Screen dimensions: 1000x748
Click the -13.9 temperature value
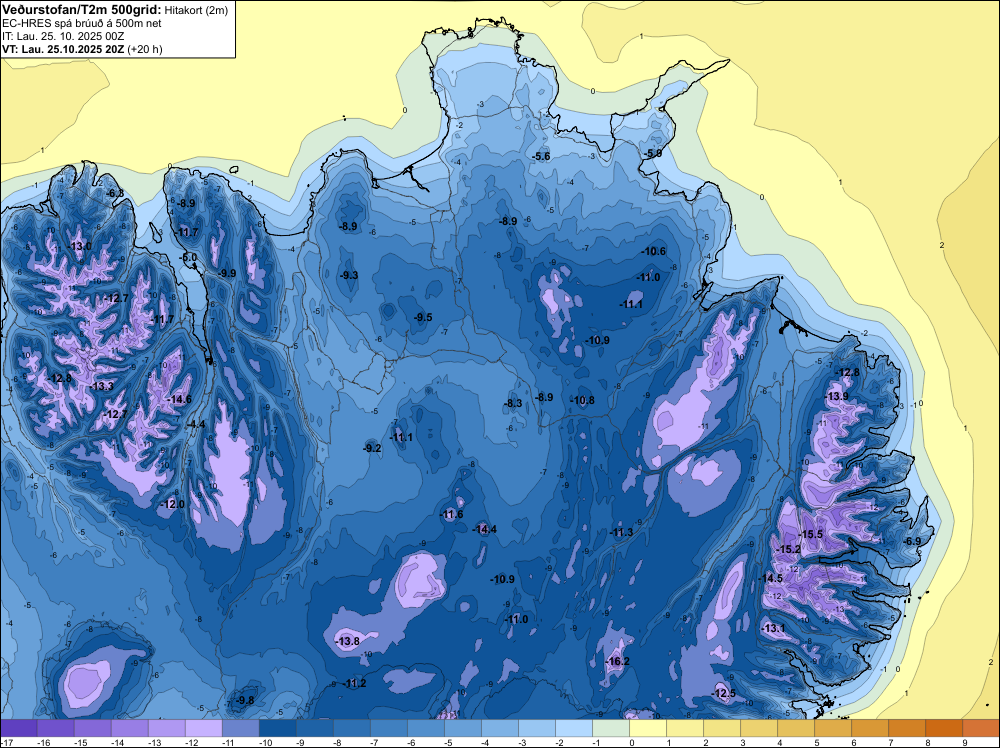click(x=836, y=396)
